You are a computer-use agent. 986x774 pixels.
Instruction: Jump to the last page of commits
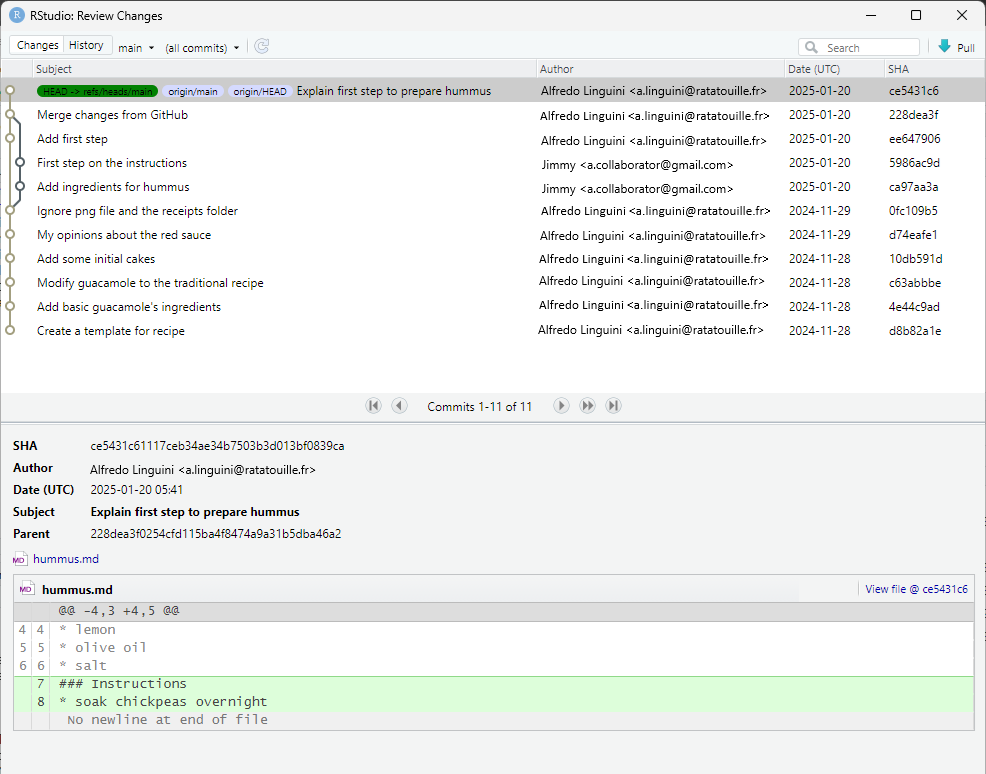(613, 405)
